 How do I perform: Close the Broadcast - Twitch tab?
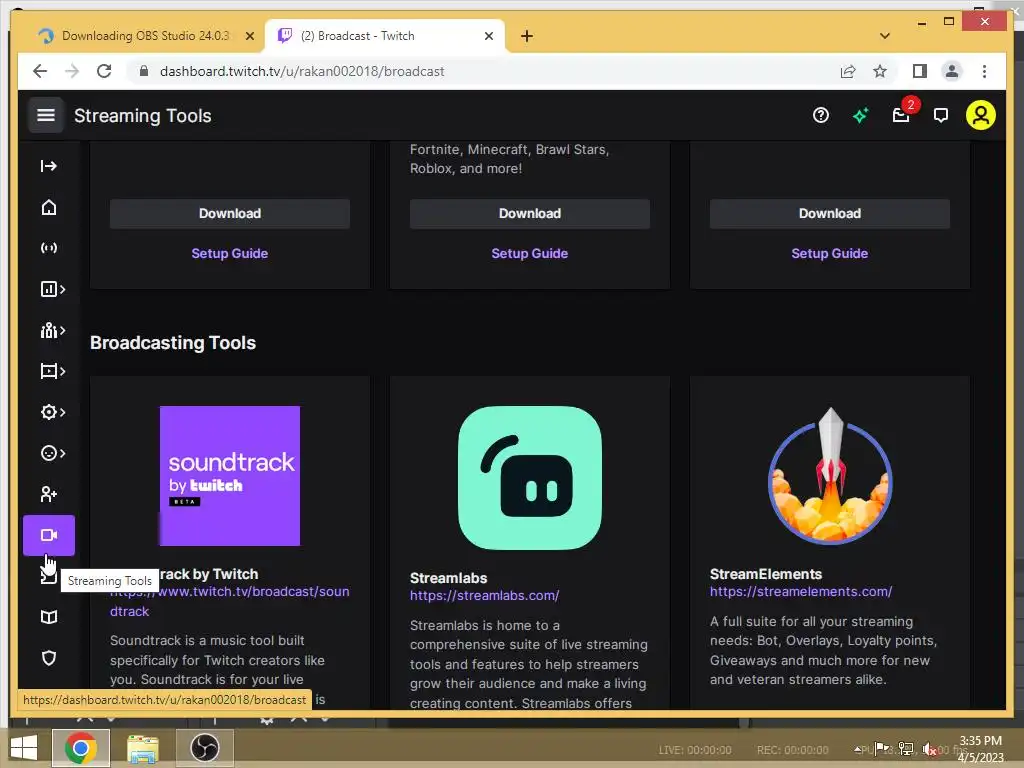(488, 37)
